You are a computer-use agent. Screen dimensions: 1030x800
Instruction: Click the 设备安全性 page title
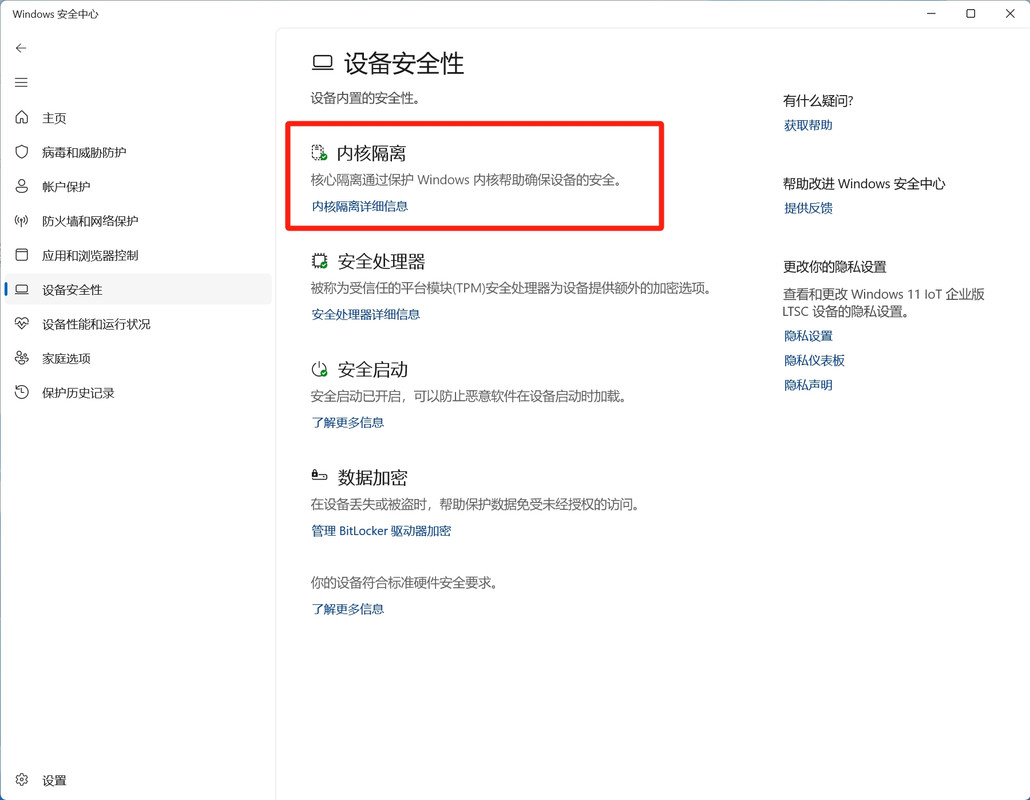click(x=404, y=64)
